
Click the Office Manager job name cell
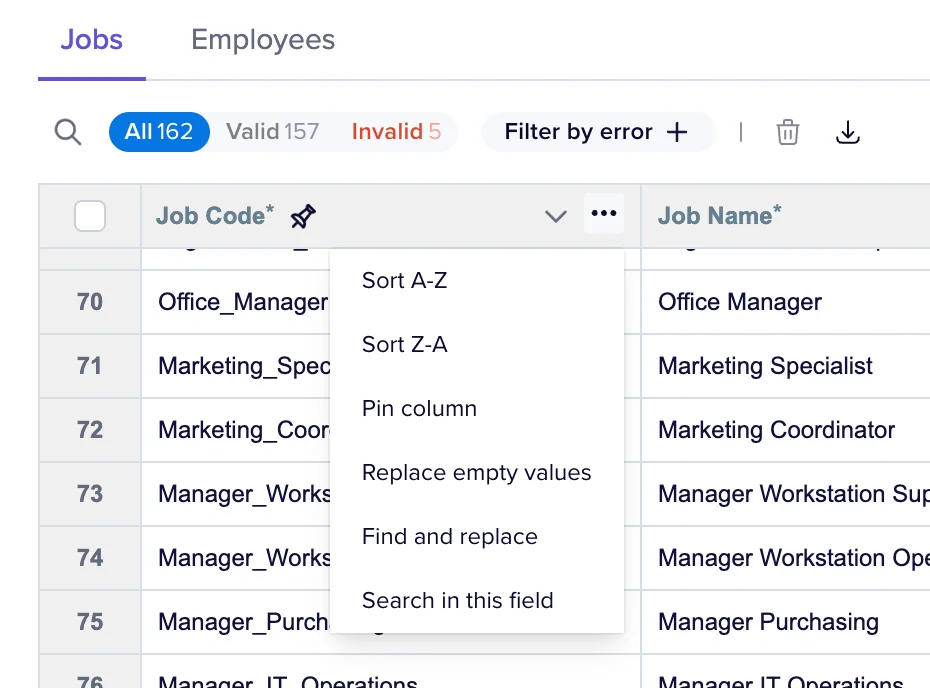[x=740, y=302]
